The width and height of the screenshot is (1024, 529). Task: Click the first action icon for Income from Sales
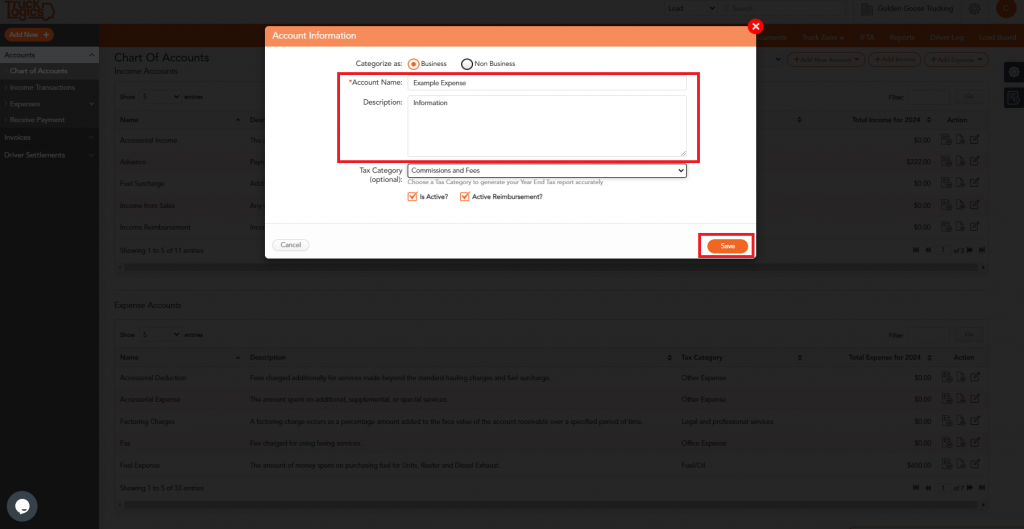(x=946, y=205)
